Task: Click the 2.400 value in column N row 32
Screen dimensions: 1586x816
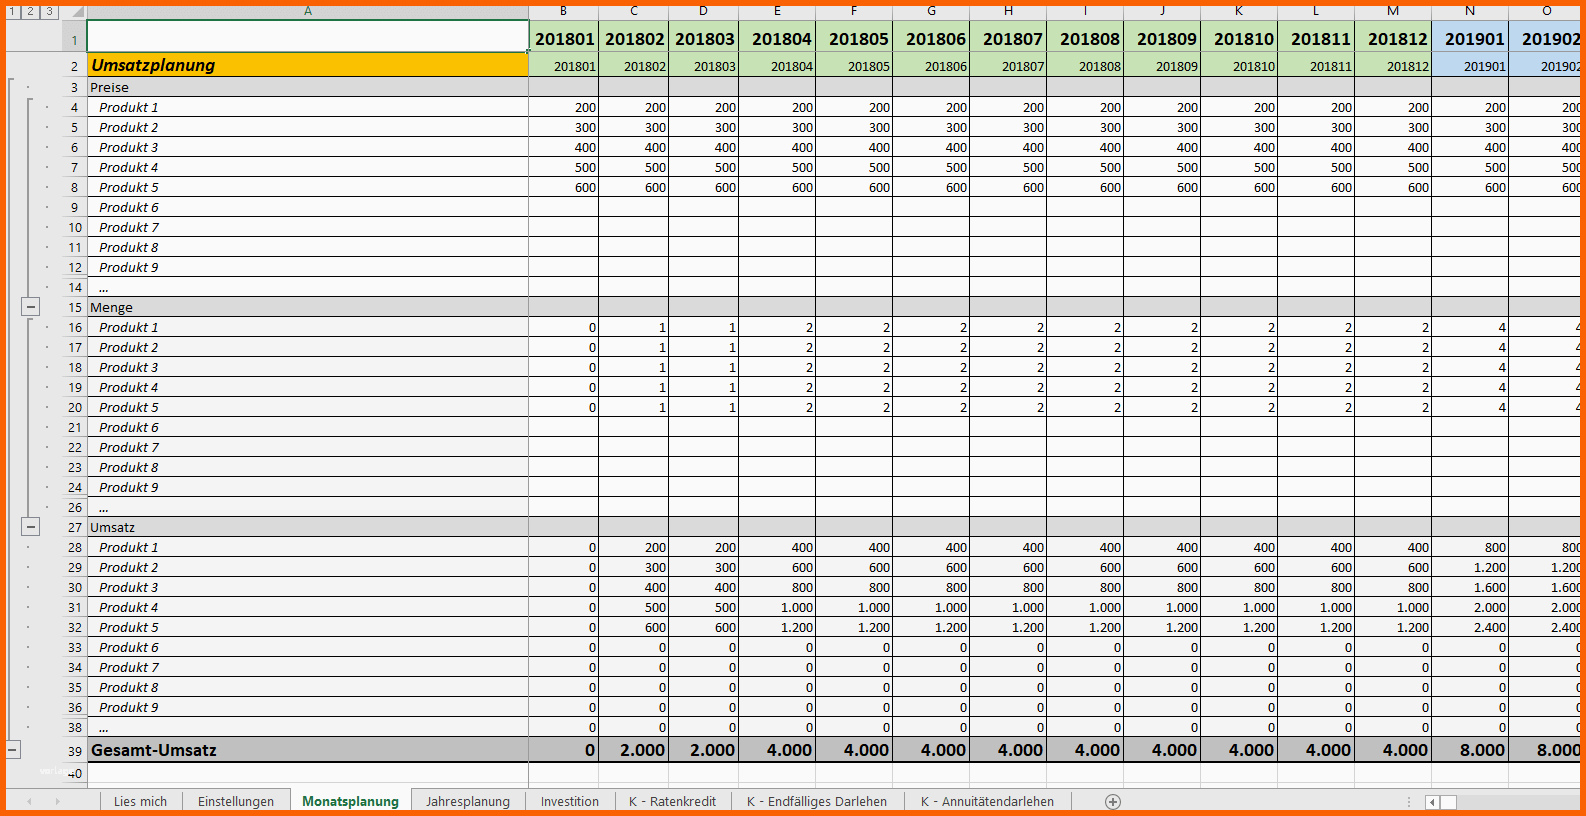Action: (x=1470, y=627)
